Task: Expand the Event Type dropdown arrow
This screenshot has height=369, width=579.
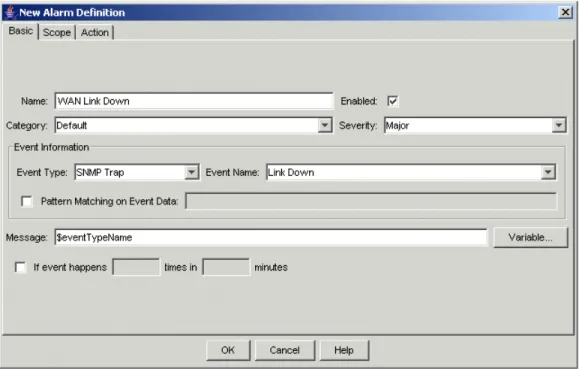Action: point(191,172)
